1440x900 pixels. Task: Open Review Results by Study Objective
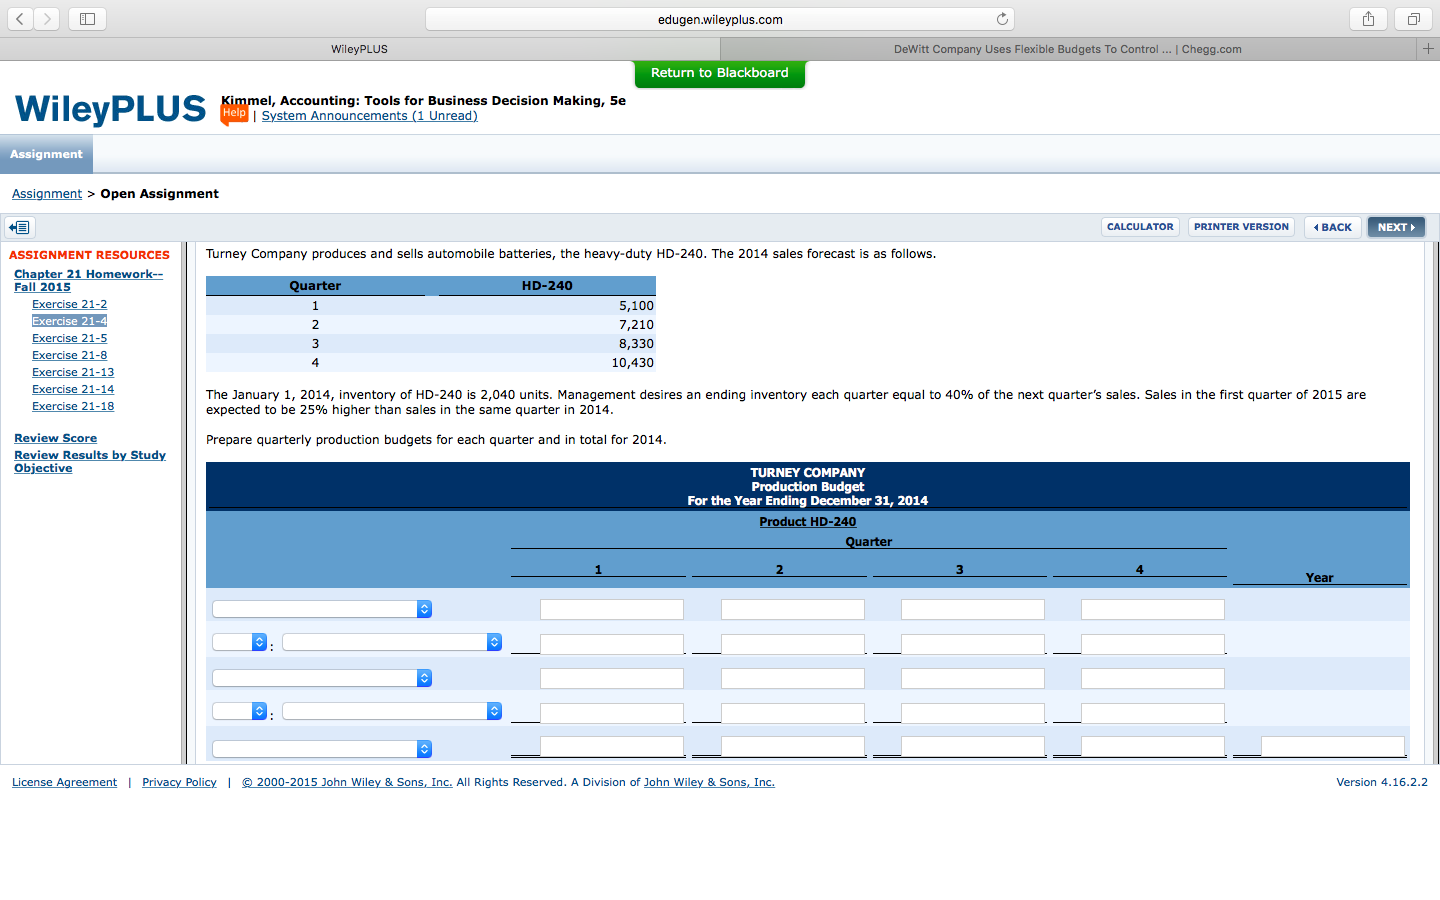[x=90, y=461]
